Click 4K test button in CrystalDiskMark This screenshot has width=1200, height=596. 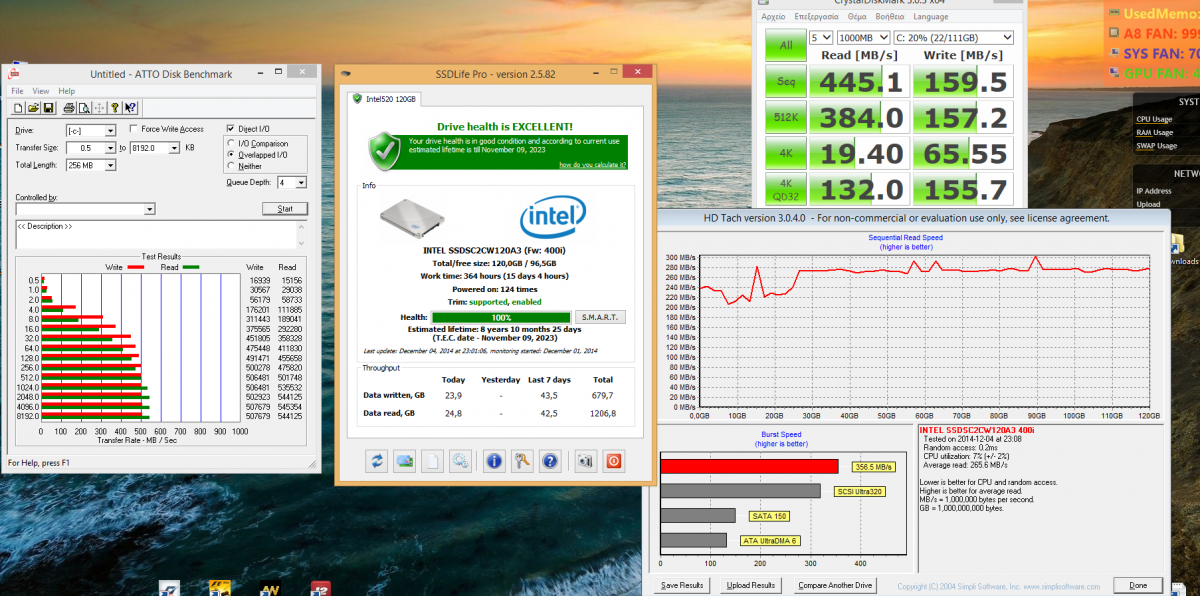tap(785, 154)
